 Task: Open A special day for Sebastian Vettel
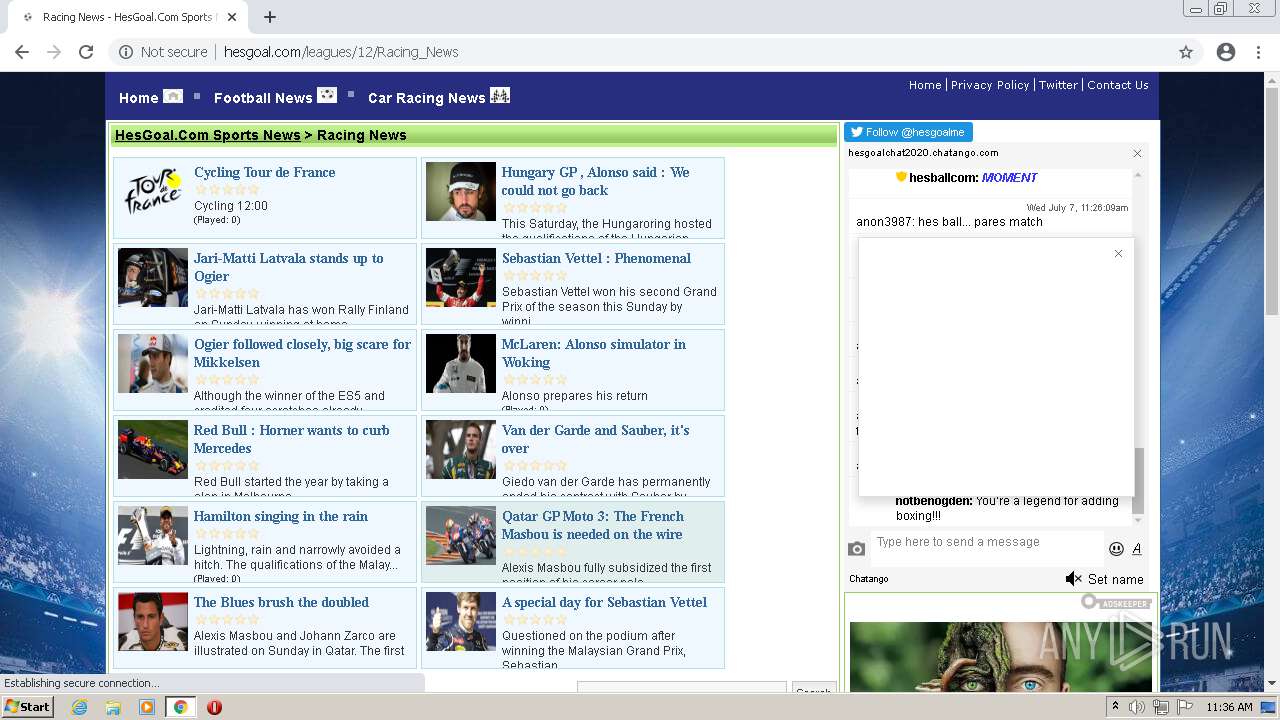(604, 602)
